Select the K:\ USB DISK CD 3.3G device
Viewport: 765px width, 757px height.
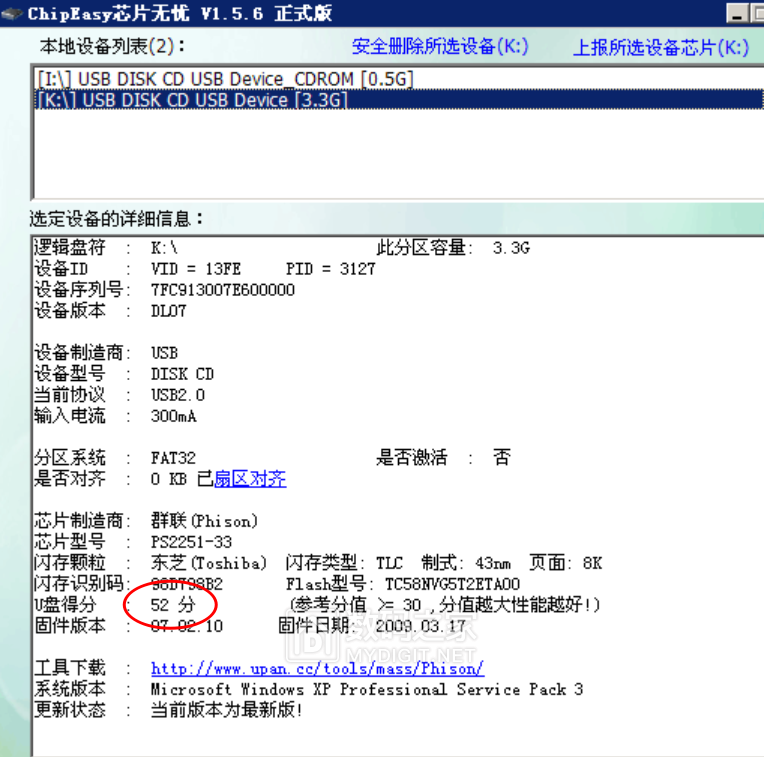399,100
